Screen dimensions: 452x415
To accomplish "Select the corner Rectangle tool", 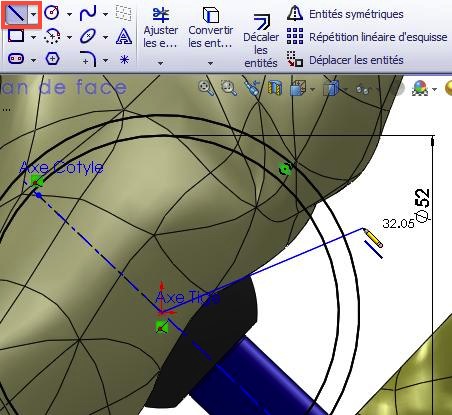I will pyautogui.click(x=16, y=36).
